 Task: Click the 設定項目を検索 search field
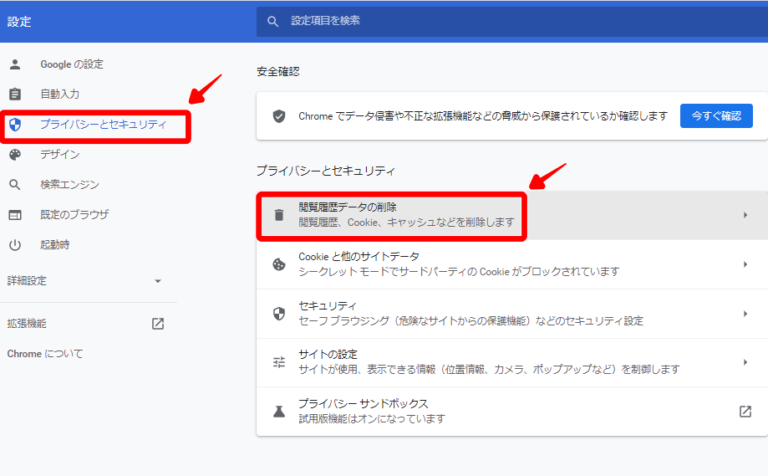point(500,20)
